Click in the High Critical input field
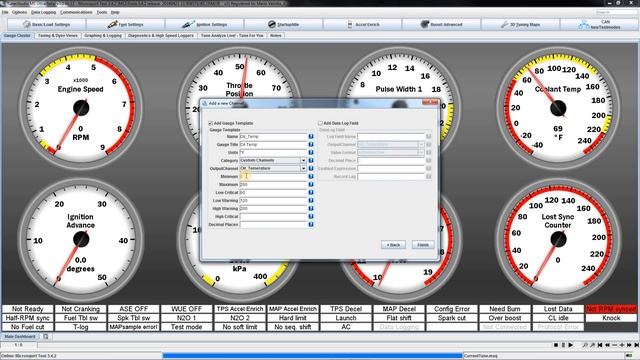This screenshot has width=640, height=360. tap(273, 216)
